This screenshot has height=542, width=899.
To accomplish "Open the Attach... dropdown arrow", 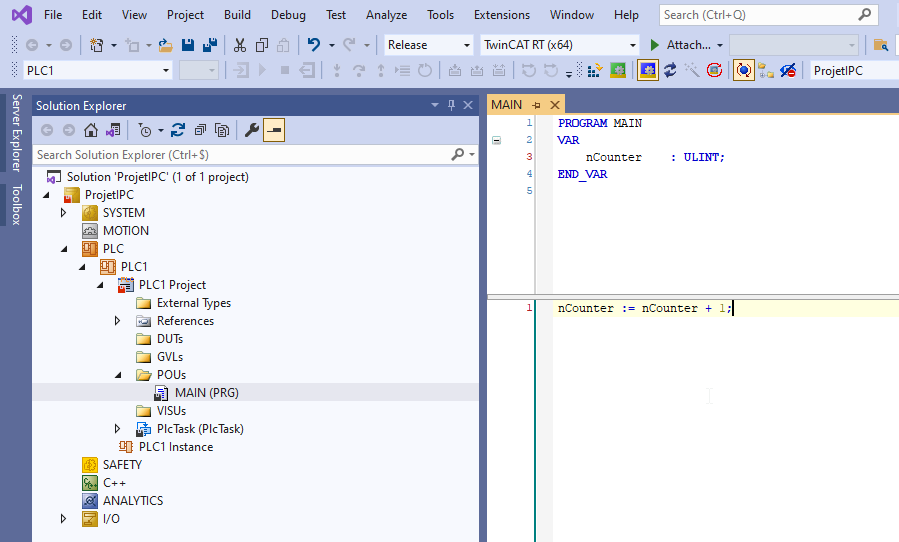I will 720,45.
